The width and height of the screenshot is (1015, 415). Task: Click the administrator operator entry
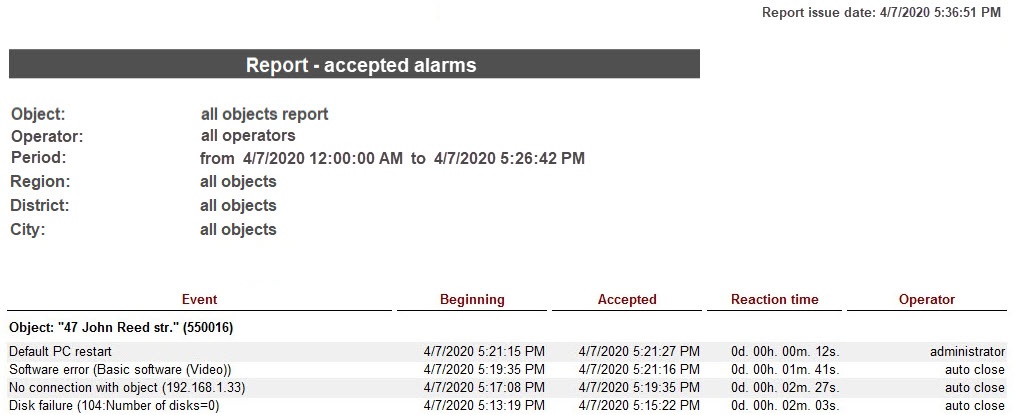[967, 352]
